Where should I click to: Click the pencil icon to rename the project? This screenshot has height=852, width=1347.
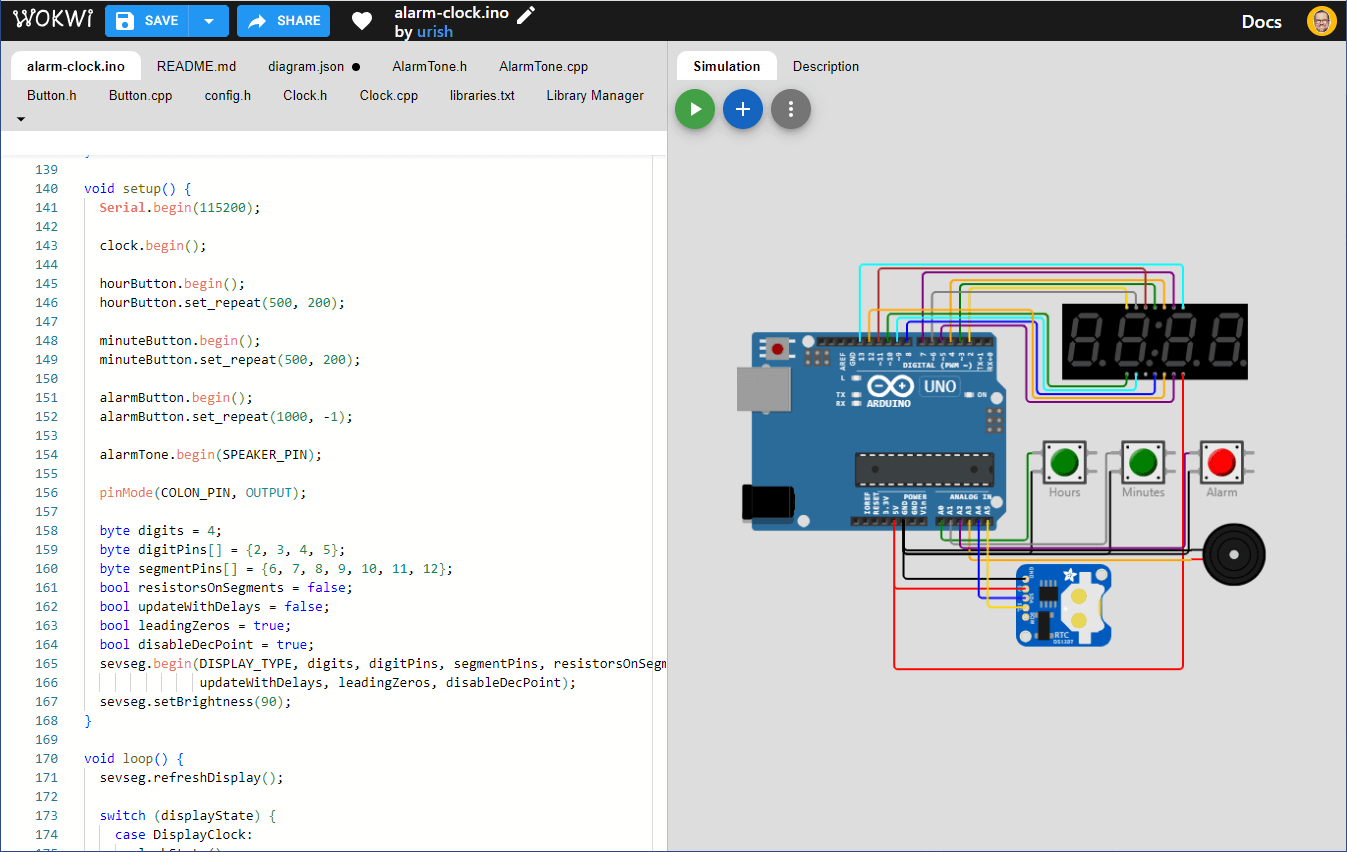click(526, 13)
